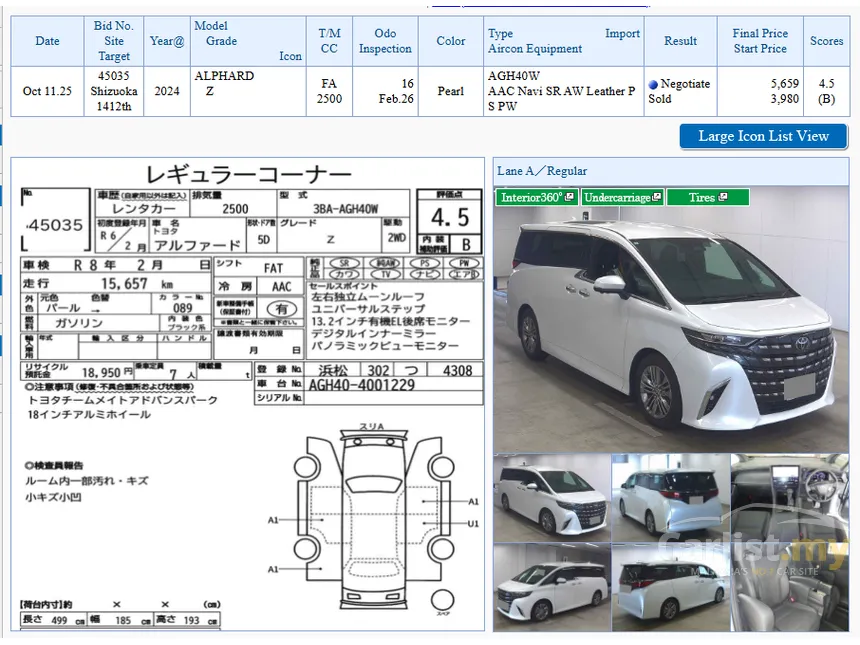This screenshot has height=645, width=860.
Task: Click the Oct 11.25 date cell
Action: (x=47, y=91)
